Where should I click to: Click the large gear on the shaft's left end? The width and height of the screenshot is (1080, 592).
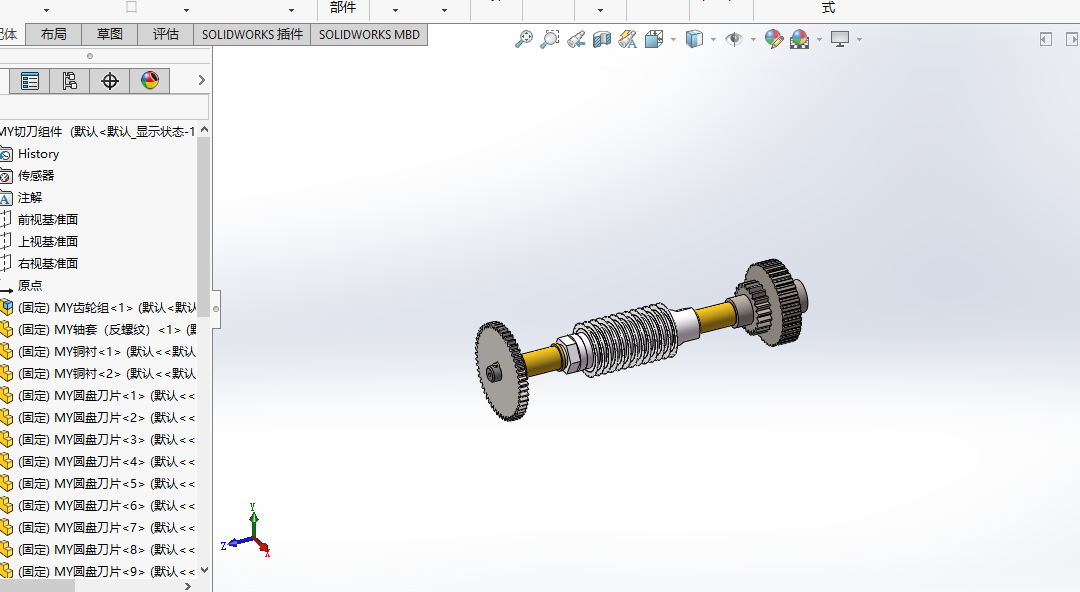point(500,372)
